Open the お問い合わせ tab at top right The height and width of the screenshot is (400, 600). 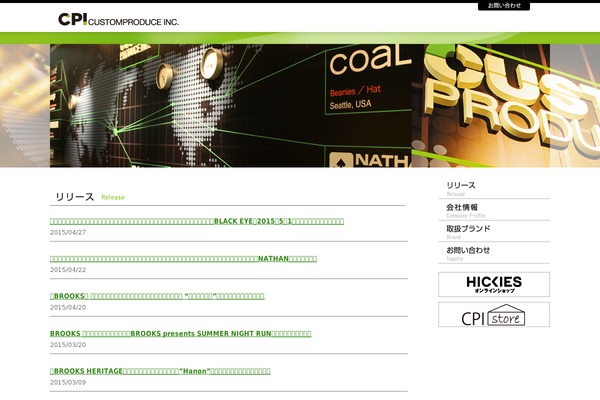tap(504, 6)
